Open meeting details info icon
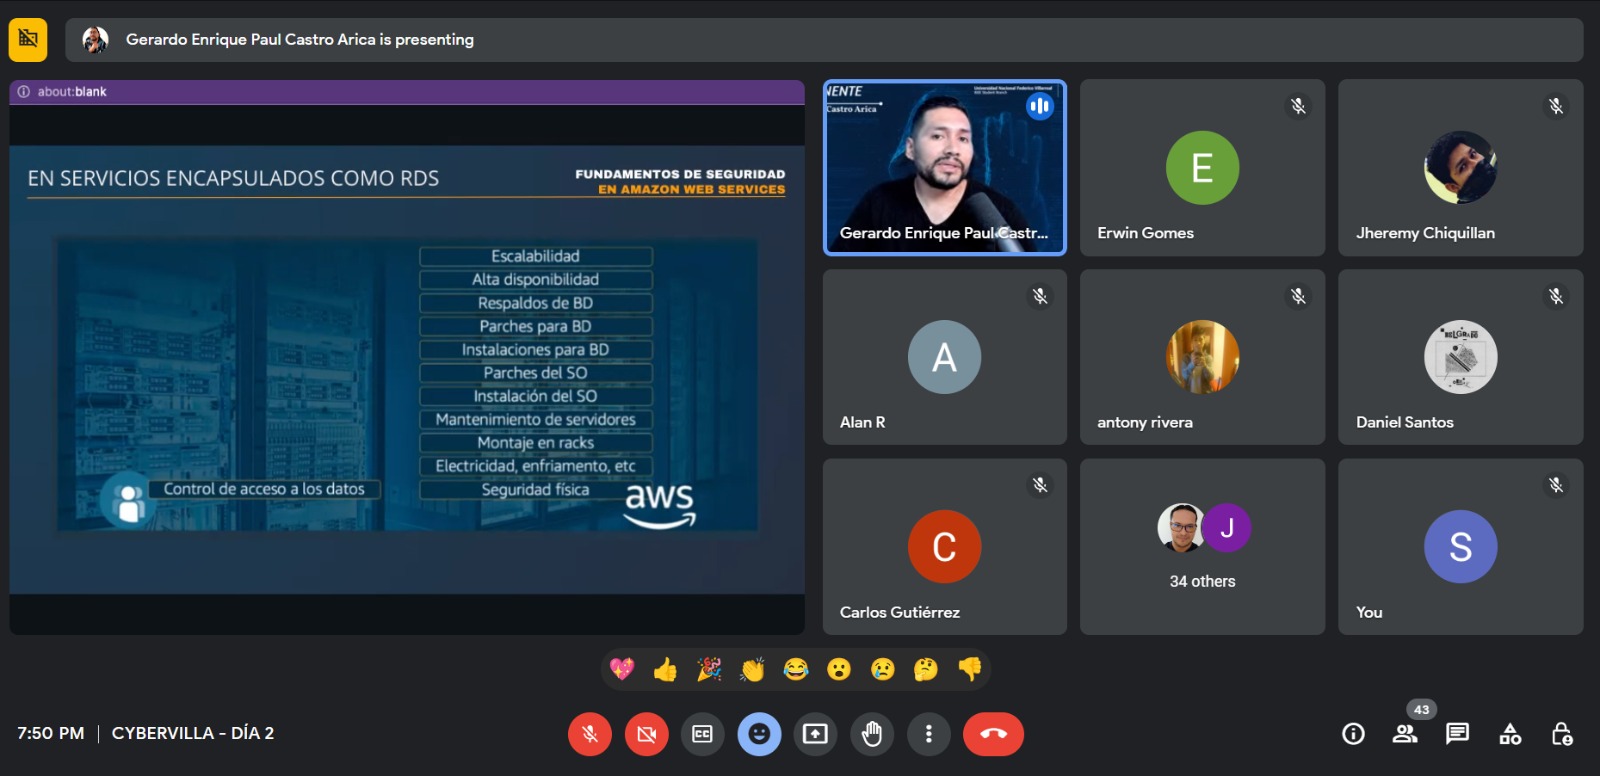The image size is (1600, 776). 1353,734
